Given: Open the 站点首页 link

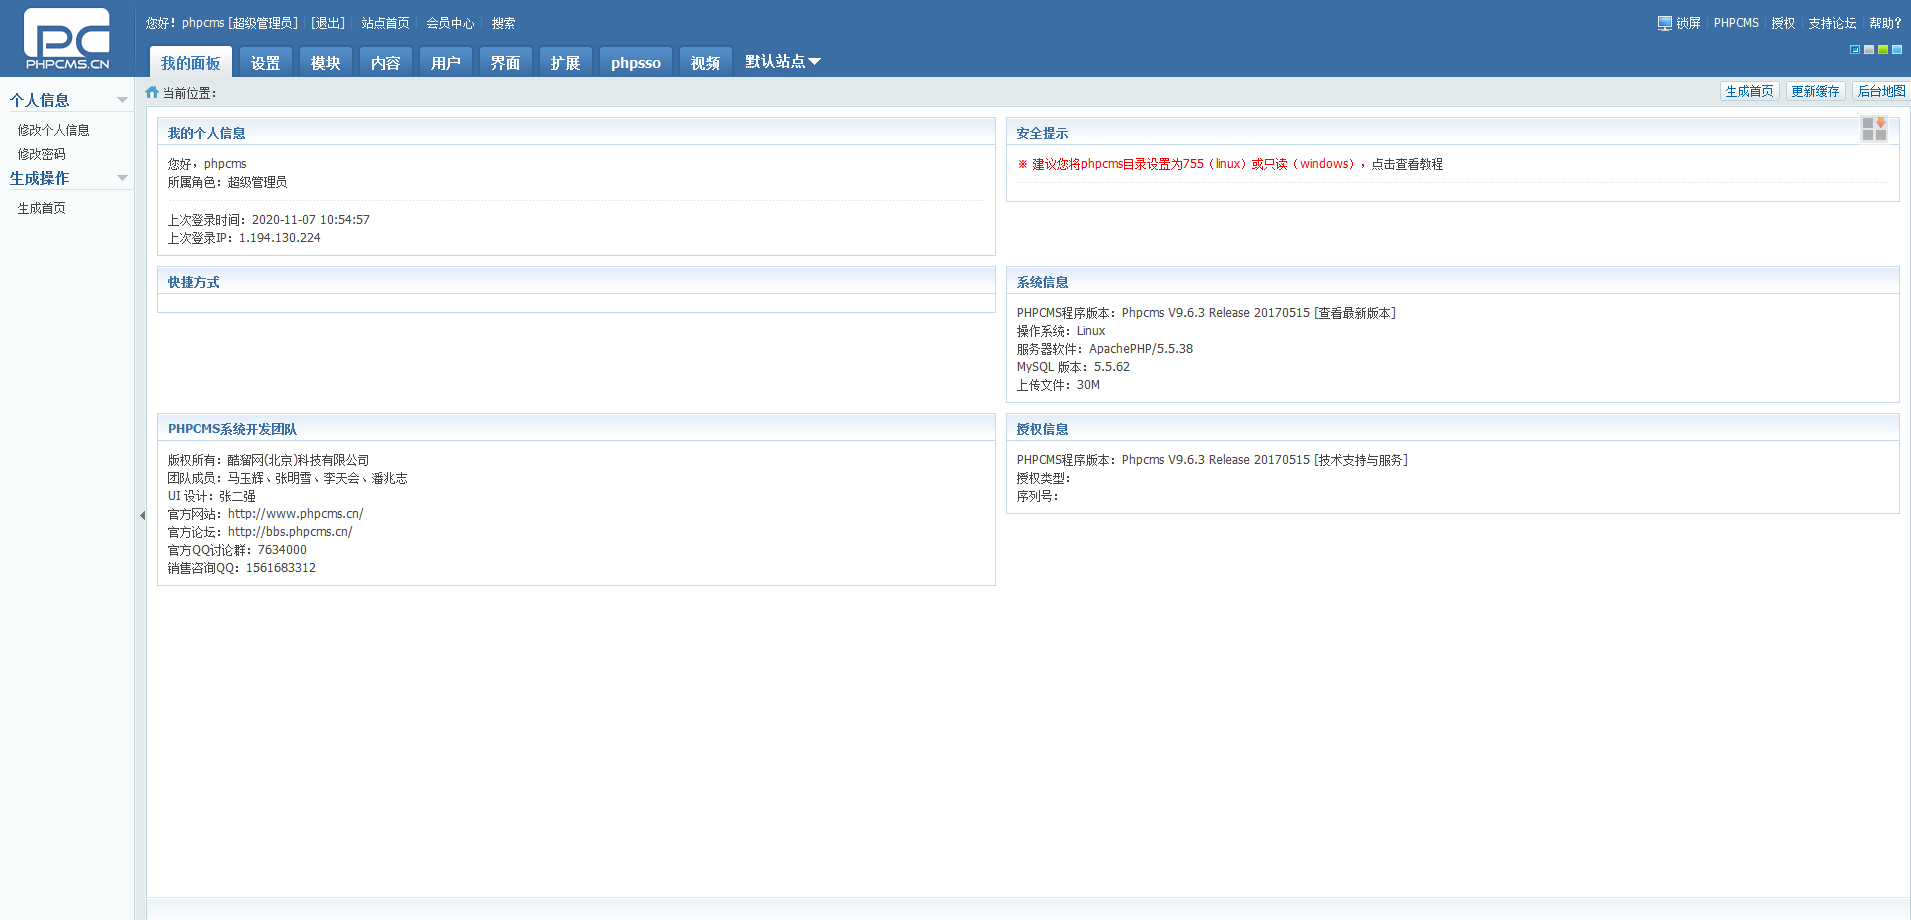Looking at the screenshot, I should click(385, 23).
